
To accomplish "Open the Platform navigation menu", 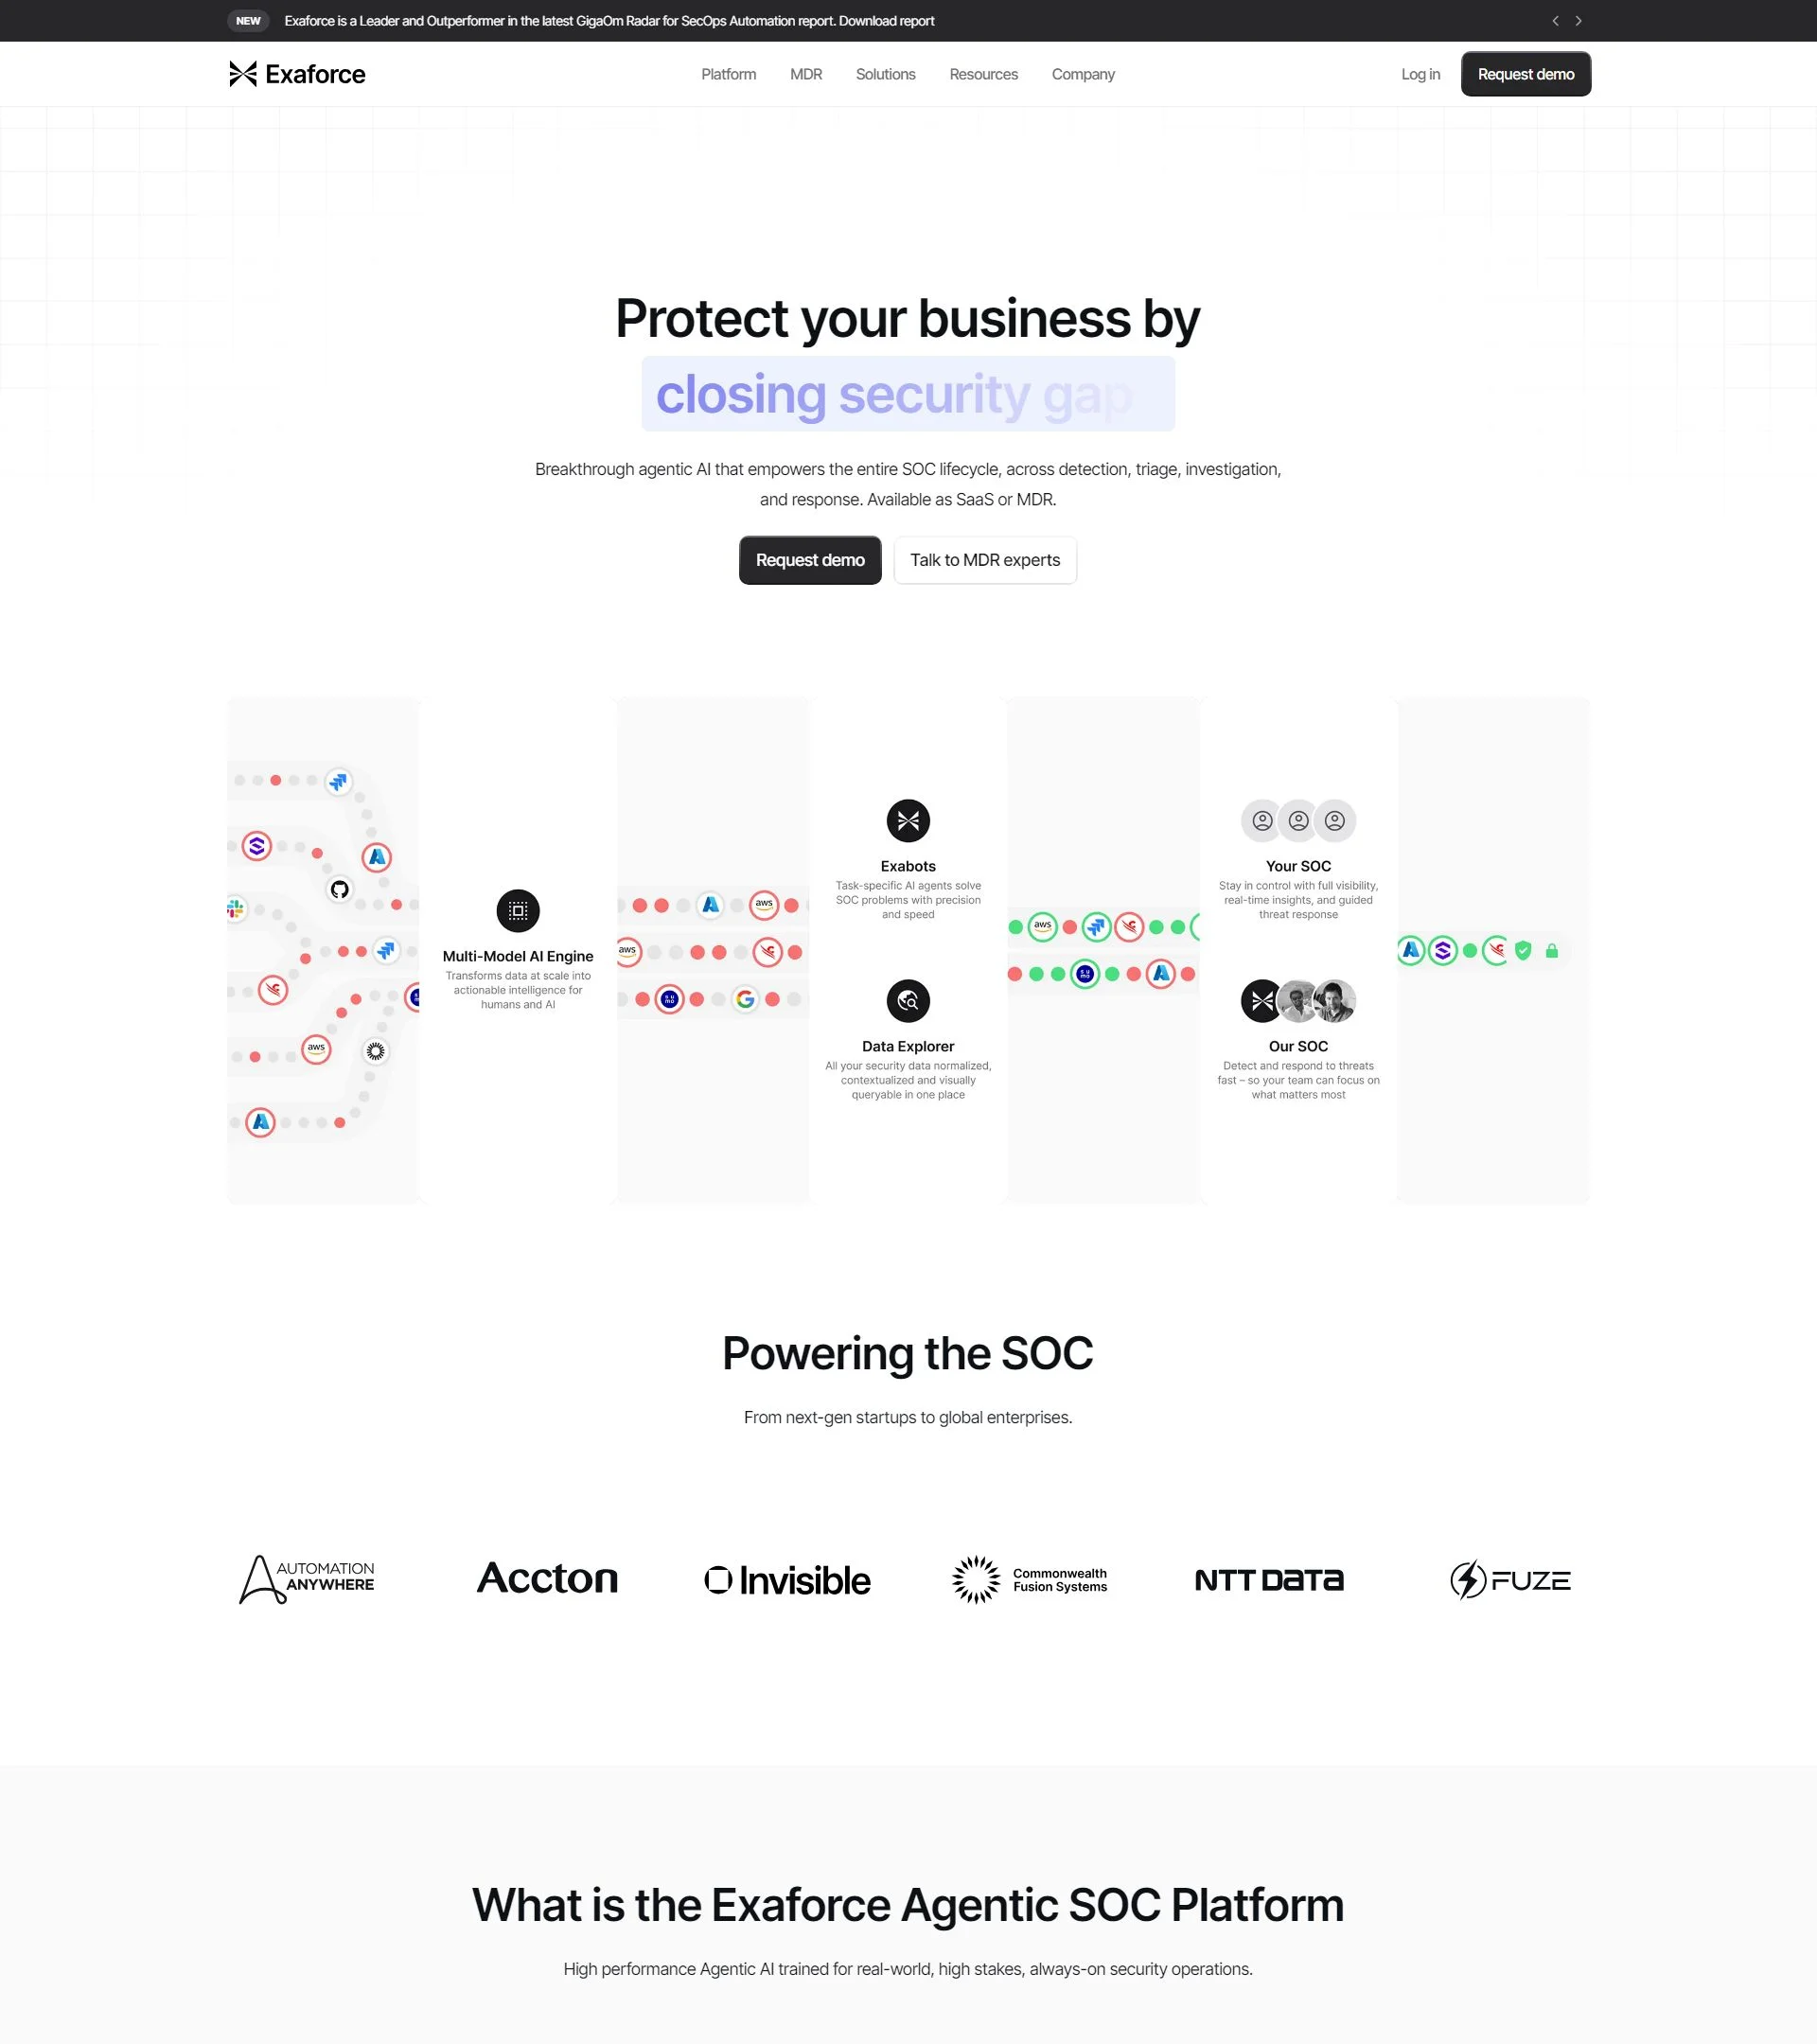I will pos(728,74).
